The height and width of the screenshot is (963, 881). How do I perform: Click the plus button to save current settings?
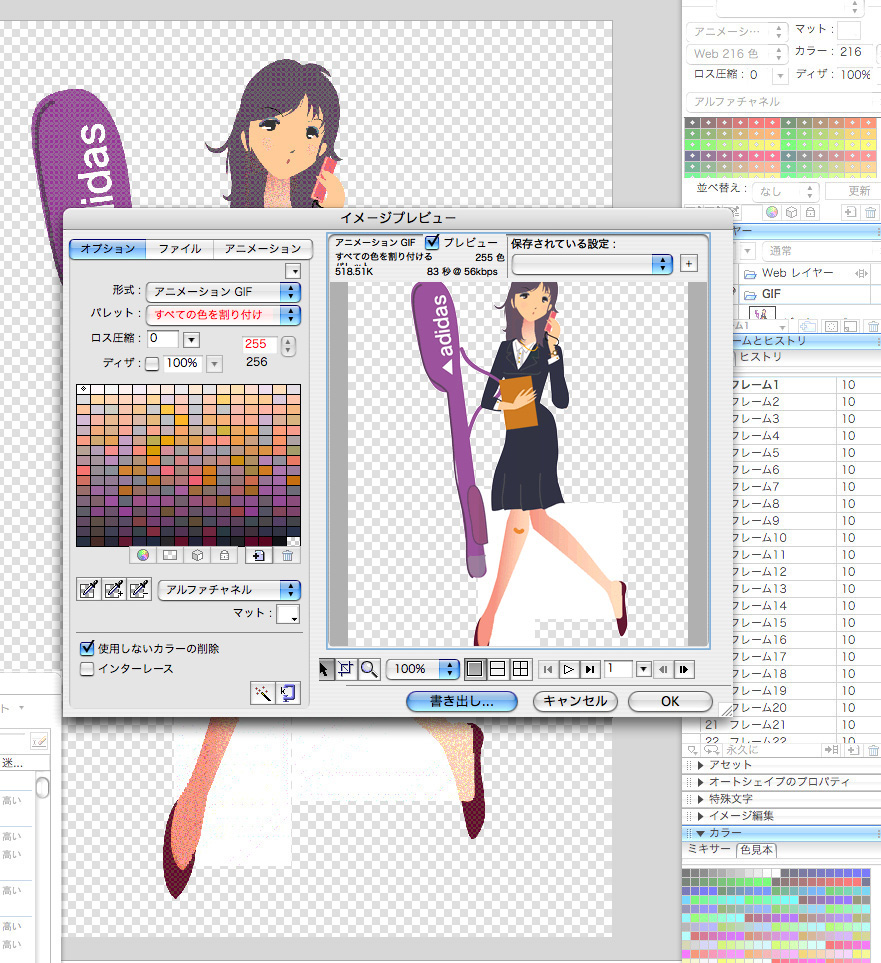[689, 263]
